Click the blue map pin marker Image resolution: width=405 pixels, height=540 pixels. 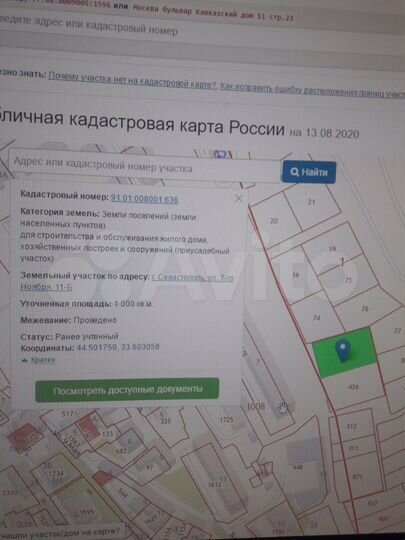click(343, 351)
